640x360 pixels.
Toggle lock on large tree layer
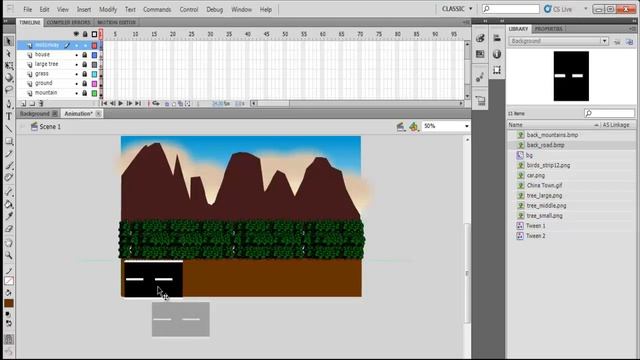click(x=84, y=64)
